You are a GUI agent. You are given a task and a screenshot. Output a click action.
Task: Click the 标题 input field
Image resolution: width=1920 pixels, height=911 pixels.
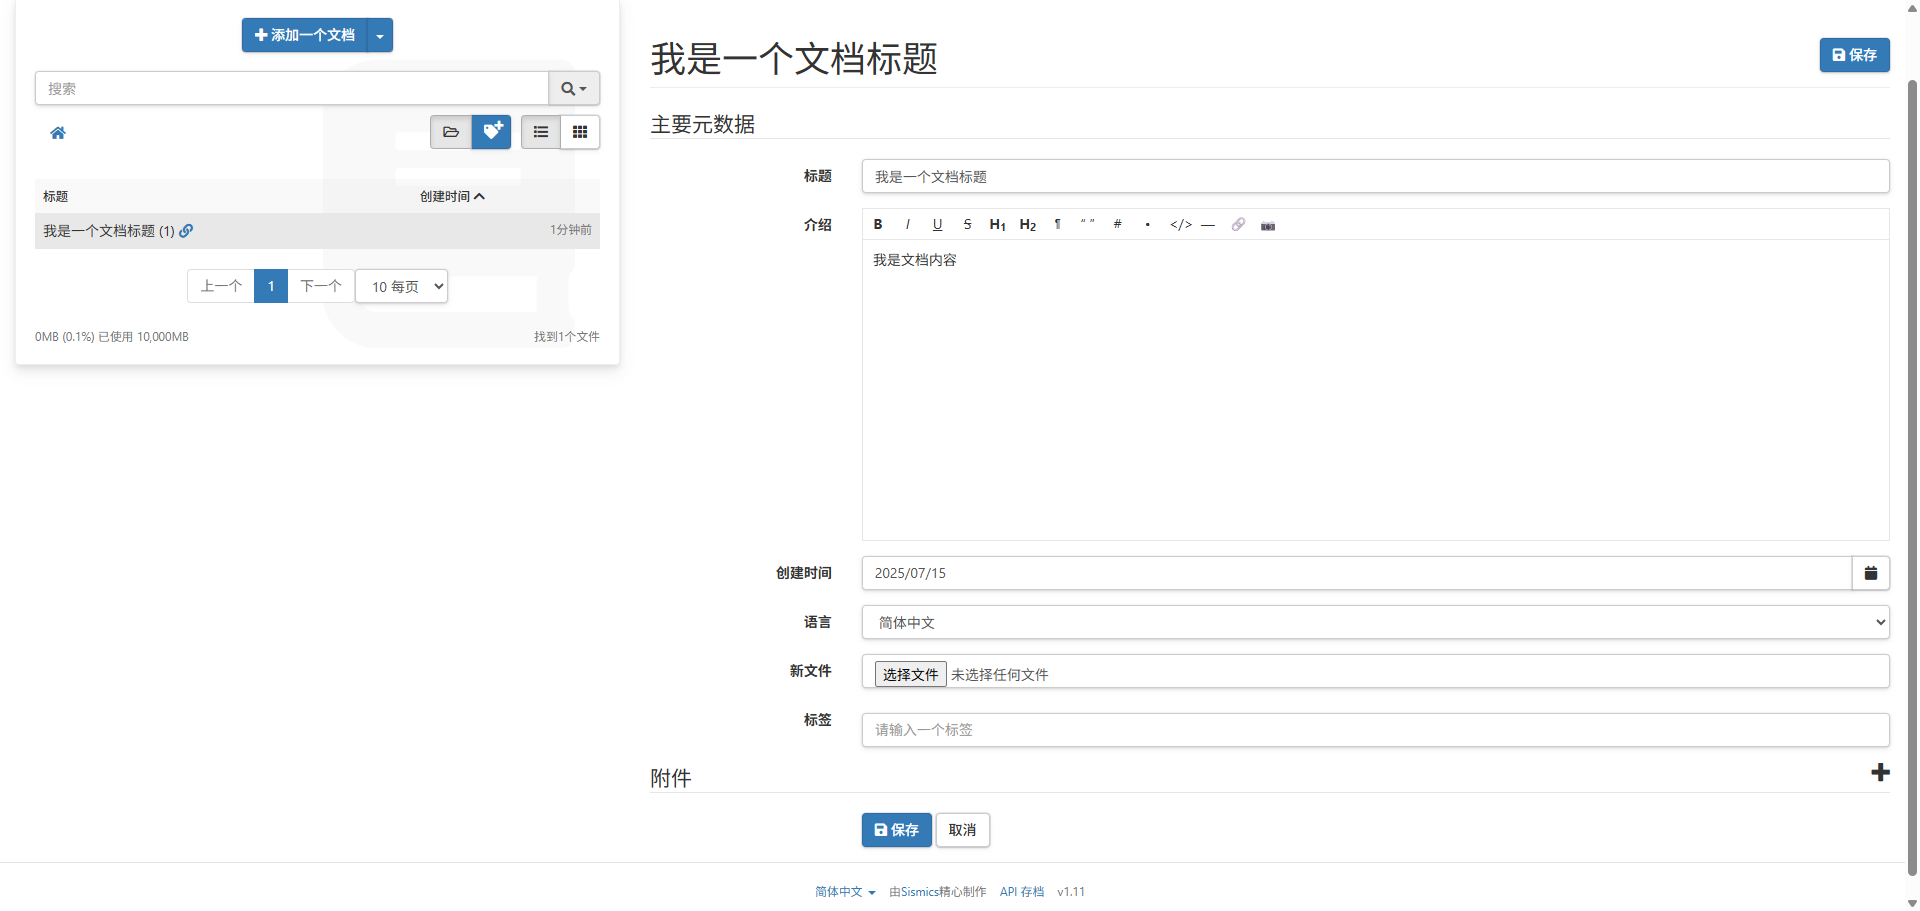[x=1375, y=176]
